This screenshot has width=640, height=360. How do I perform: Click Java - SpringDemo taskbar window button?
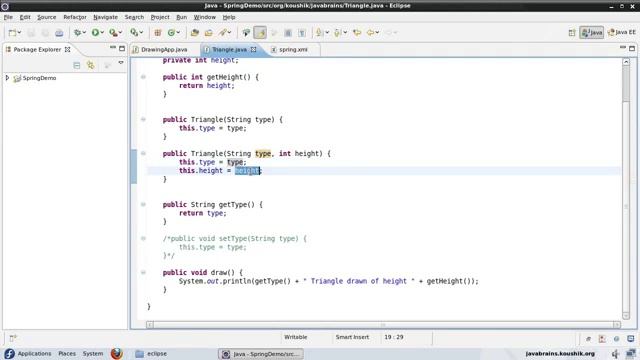[261, 354]
